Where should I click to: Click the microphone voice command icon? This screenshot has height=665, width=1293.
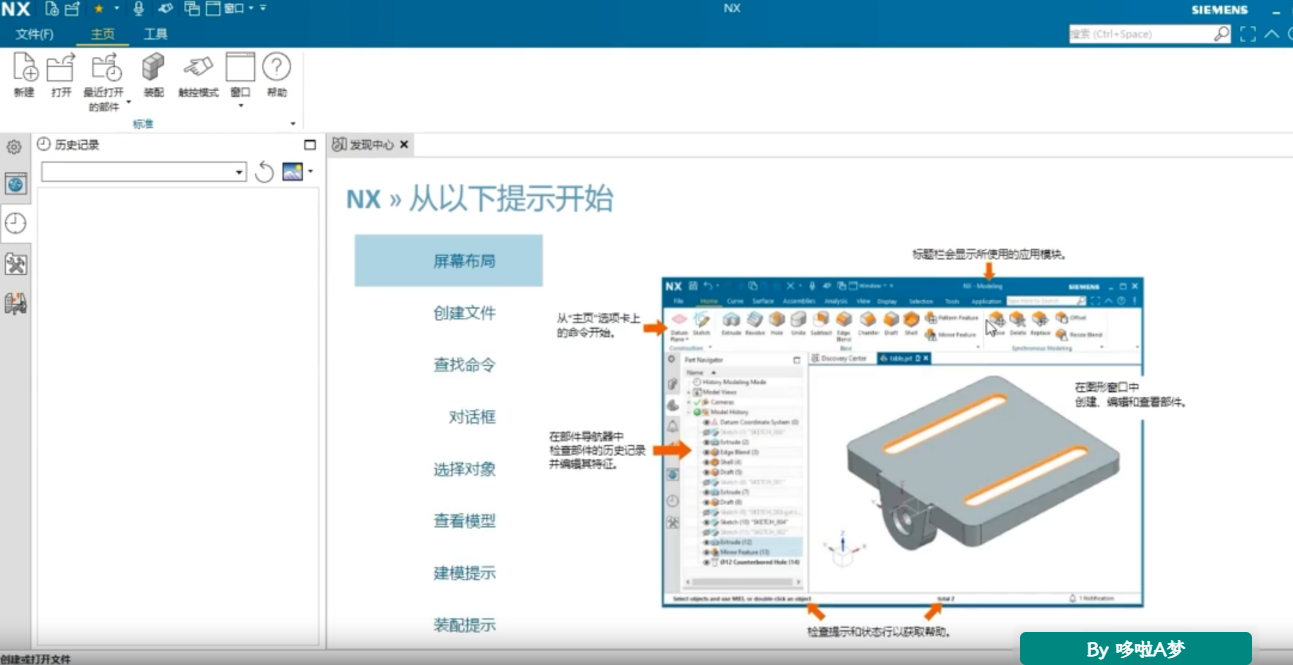[139, 9]
